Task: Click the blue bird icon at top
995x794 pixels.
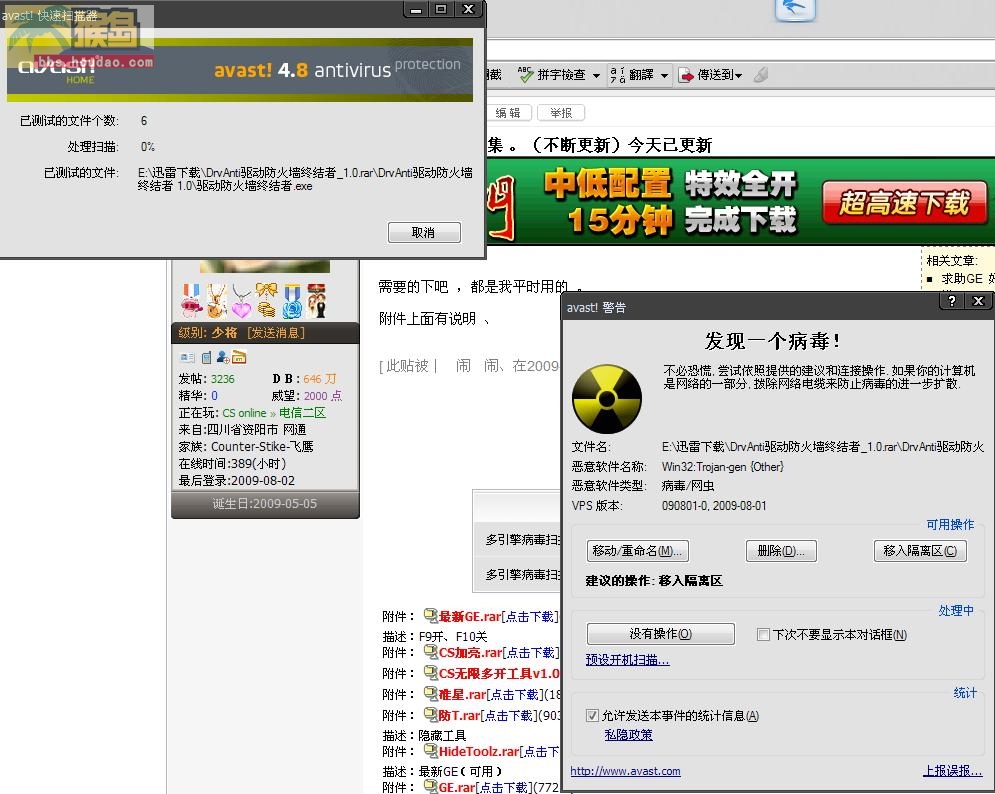Action: click(x=795, y=8)
